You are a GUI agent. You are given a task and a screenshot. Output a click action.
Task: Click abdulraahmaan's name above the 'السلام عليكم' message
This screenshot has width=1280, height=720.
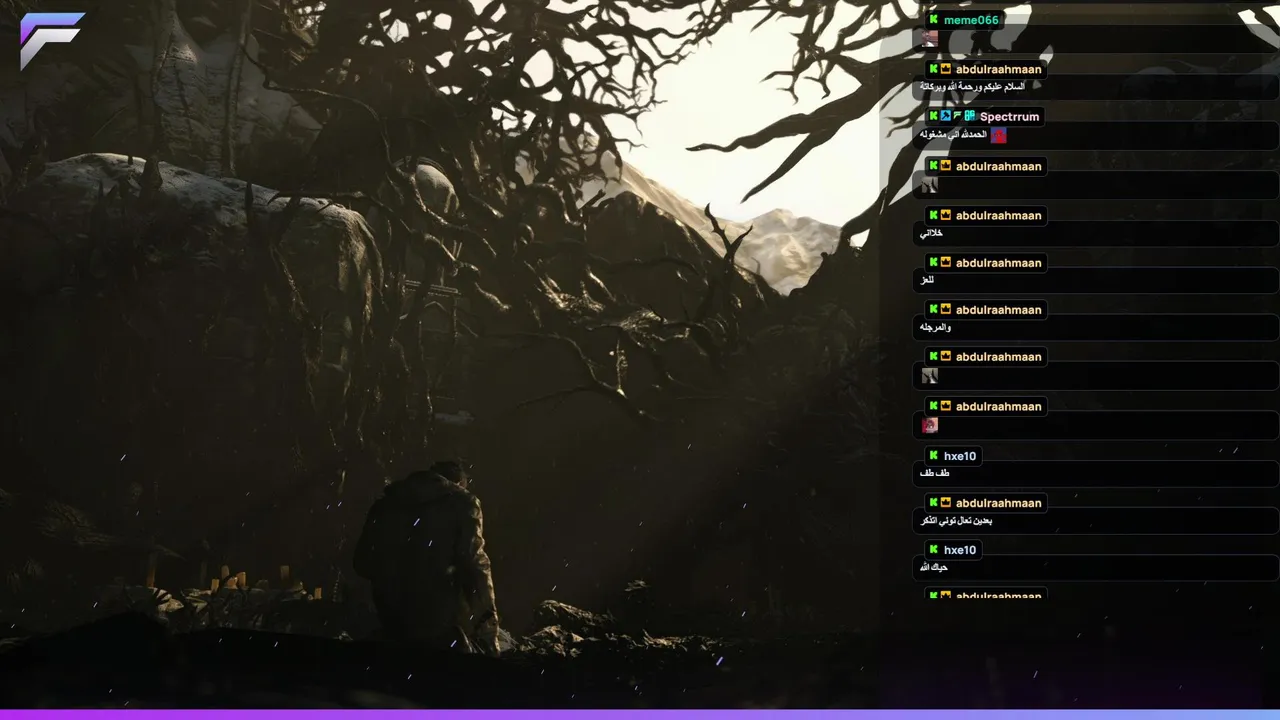(998, 69)
